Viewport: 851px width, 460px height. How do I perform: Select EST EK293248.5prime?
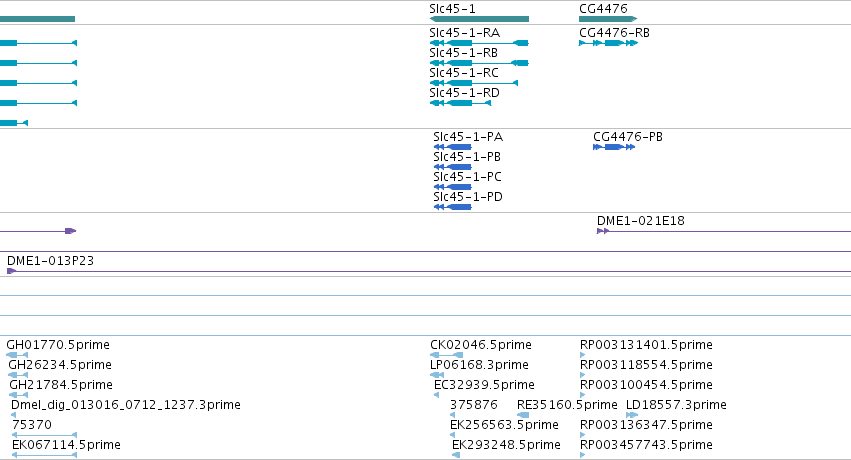(x=456, y=455)
